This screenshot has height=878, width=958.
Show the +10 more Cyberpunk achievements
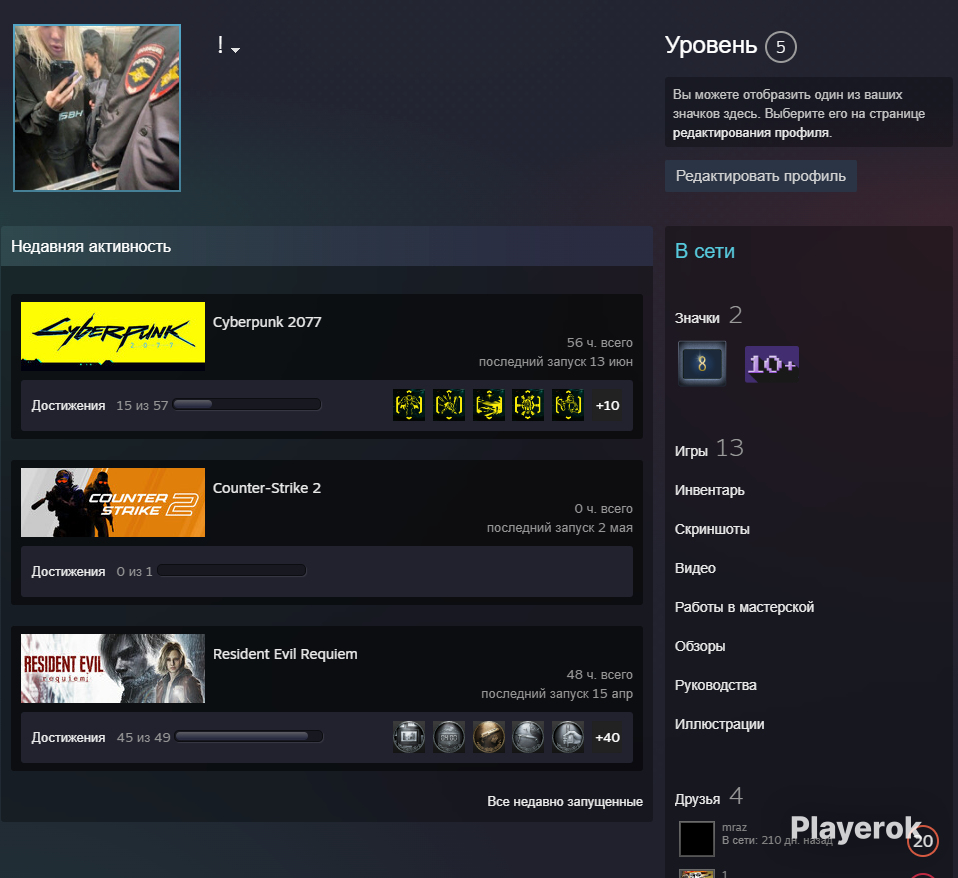pyautogui.click(x=607, y=405)
